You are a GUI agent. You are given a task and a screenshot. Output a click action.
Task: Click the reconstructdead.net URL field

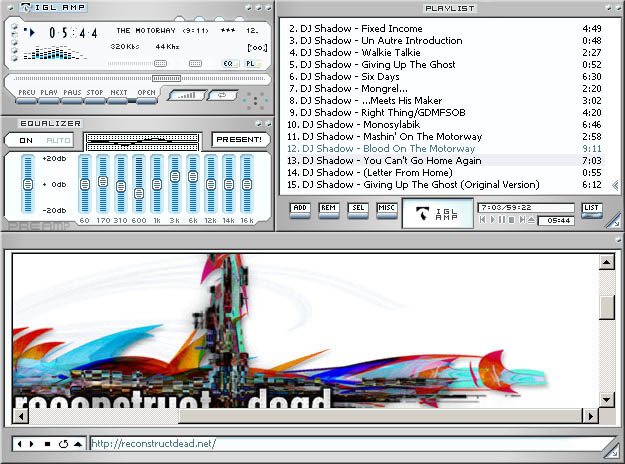[x=351, y=444]
